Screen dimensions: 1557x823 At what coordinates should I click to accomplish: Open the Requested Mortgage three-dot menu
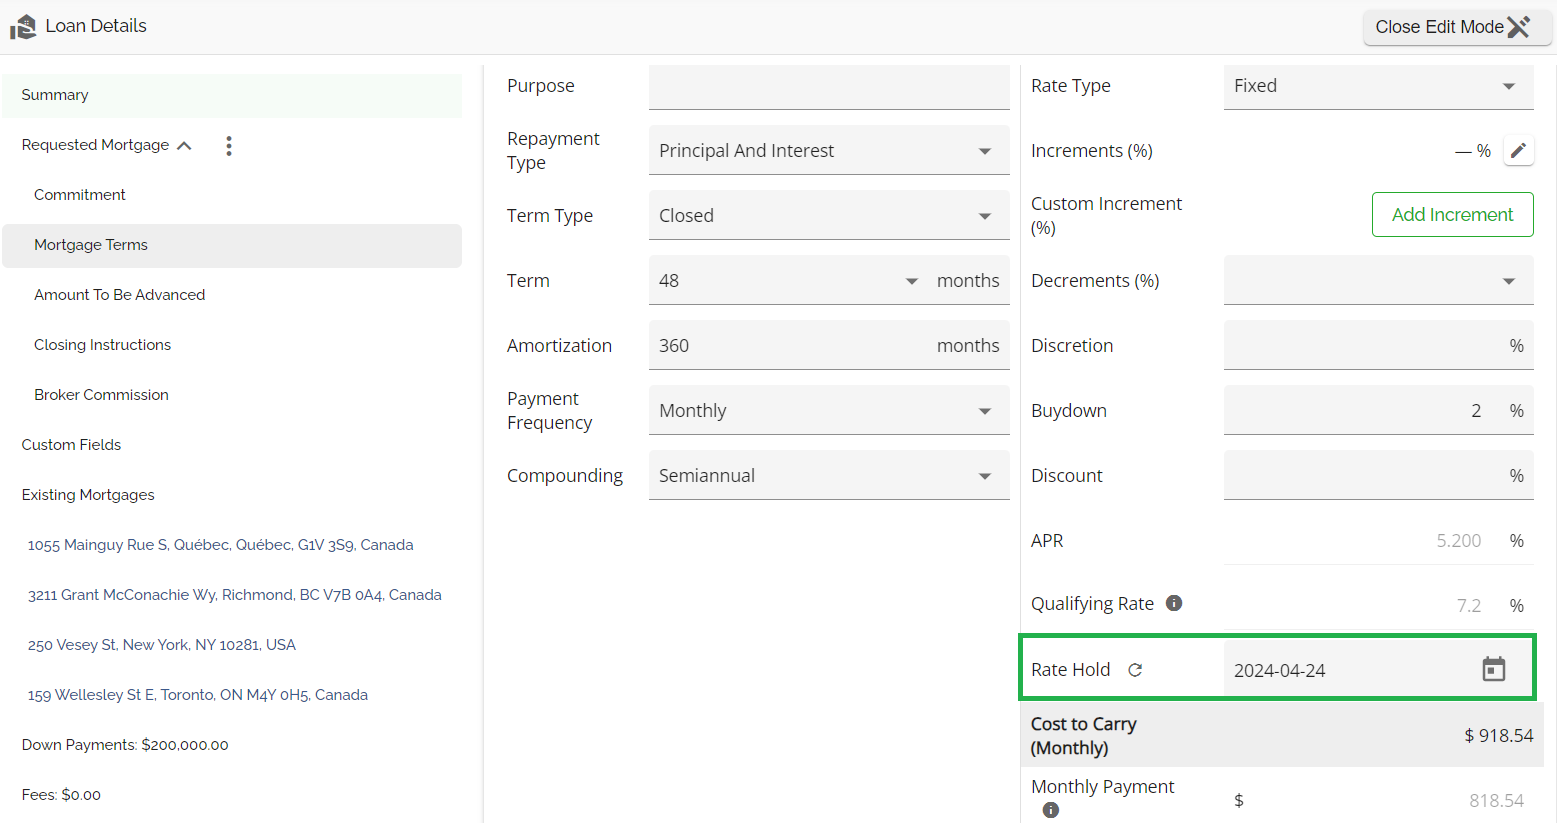(x=229, y=146)
